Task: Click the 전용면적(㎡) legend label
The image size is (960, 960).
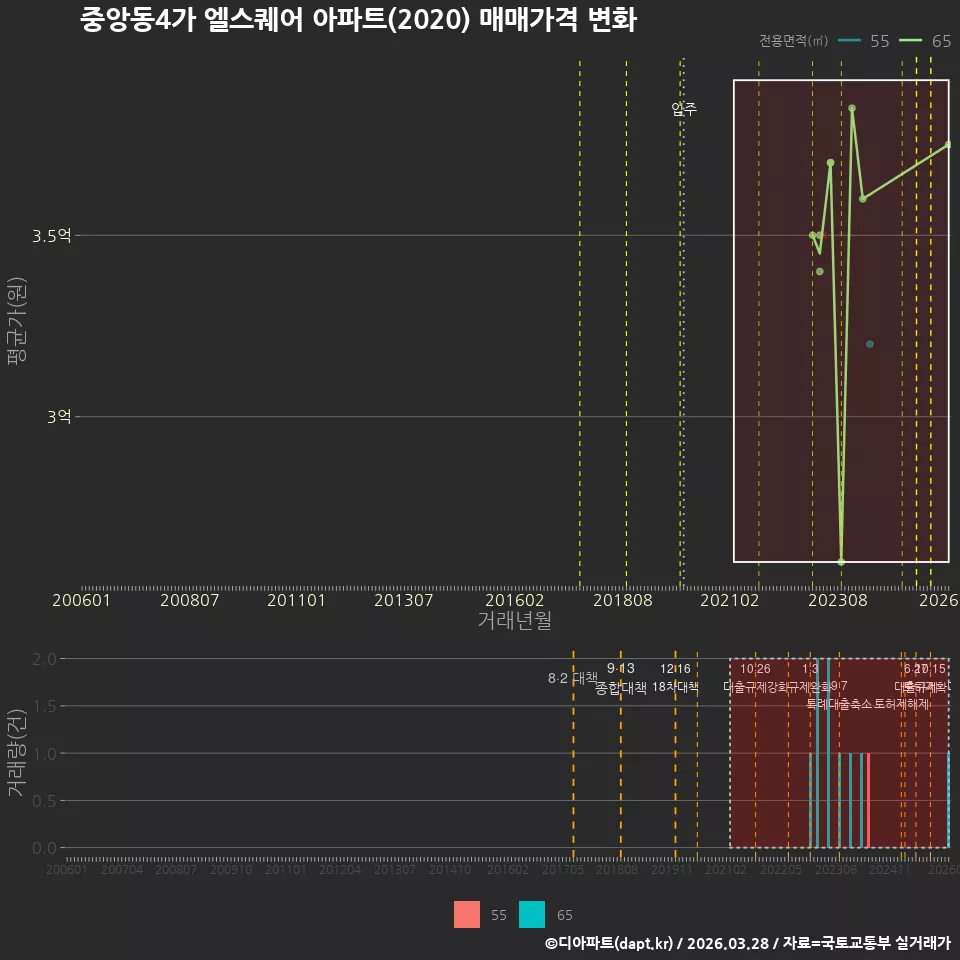Action: 793,40
